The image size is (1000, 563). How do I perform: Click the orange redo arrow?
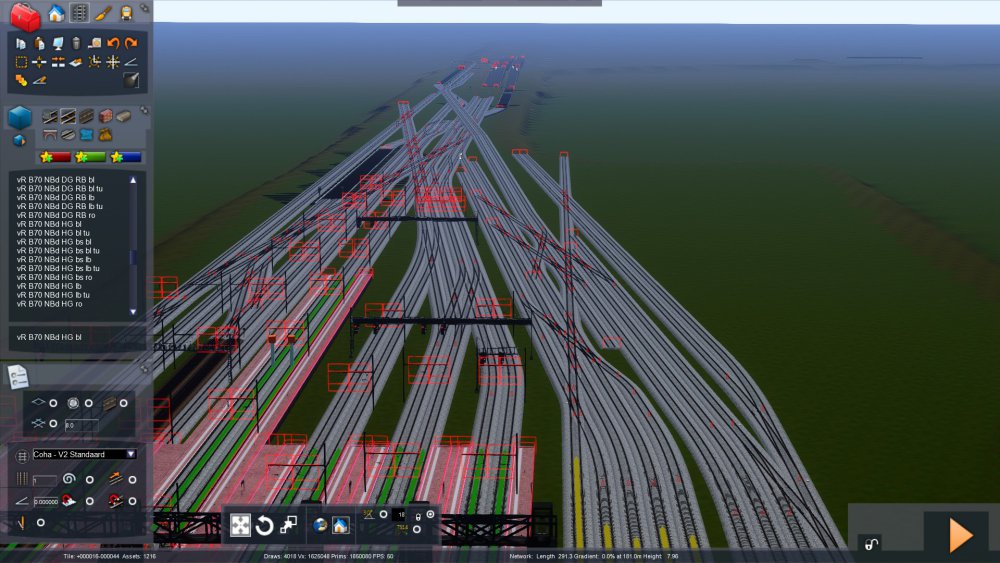[131, 43]
